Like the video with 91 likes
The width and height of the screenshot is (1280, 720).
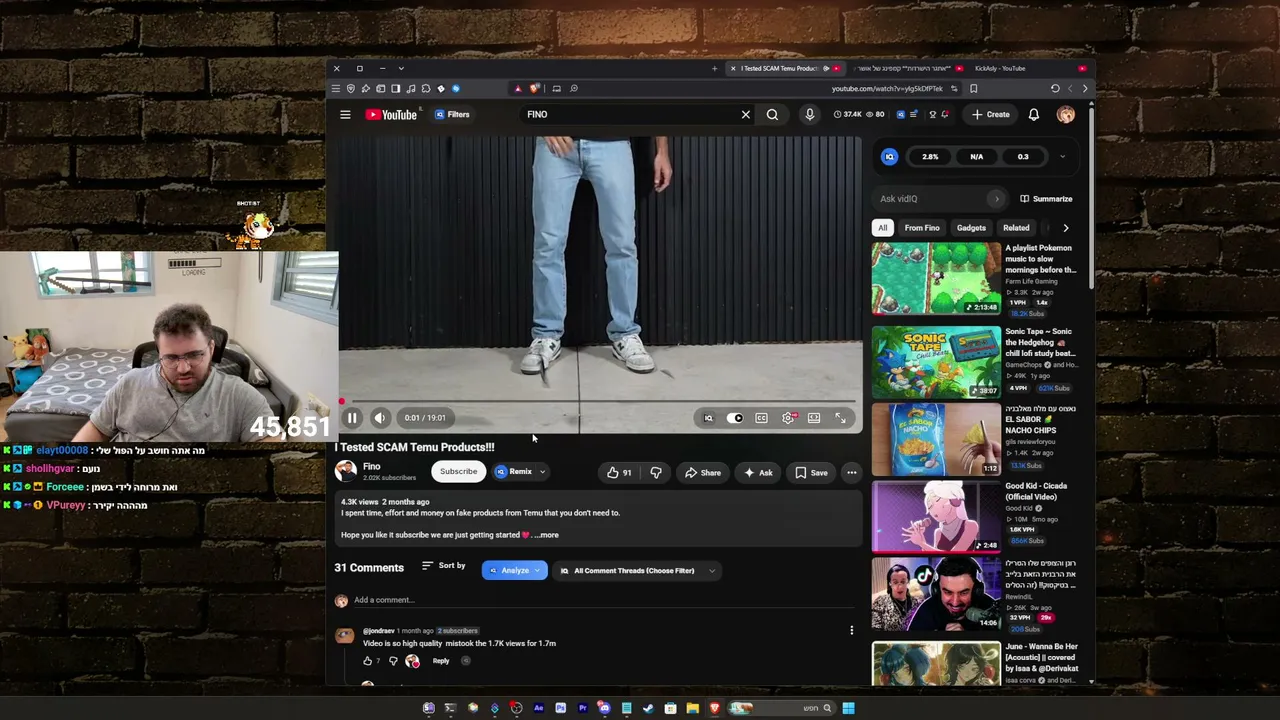[619, 473]
